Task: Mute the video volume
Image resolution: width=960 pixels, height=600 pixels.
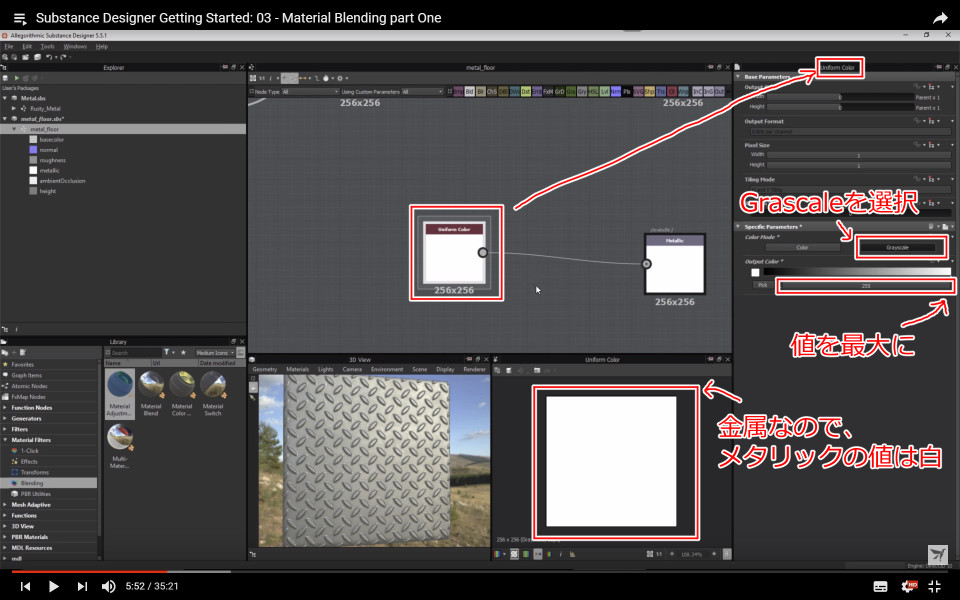Action: (108, 587)
